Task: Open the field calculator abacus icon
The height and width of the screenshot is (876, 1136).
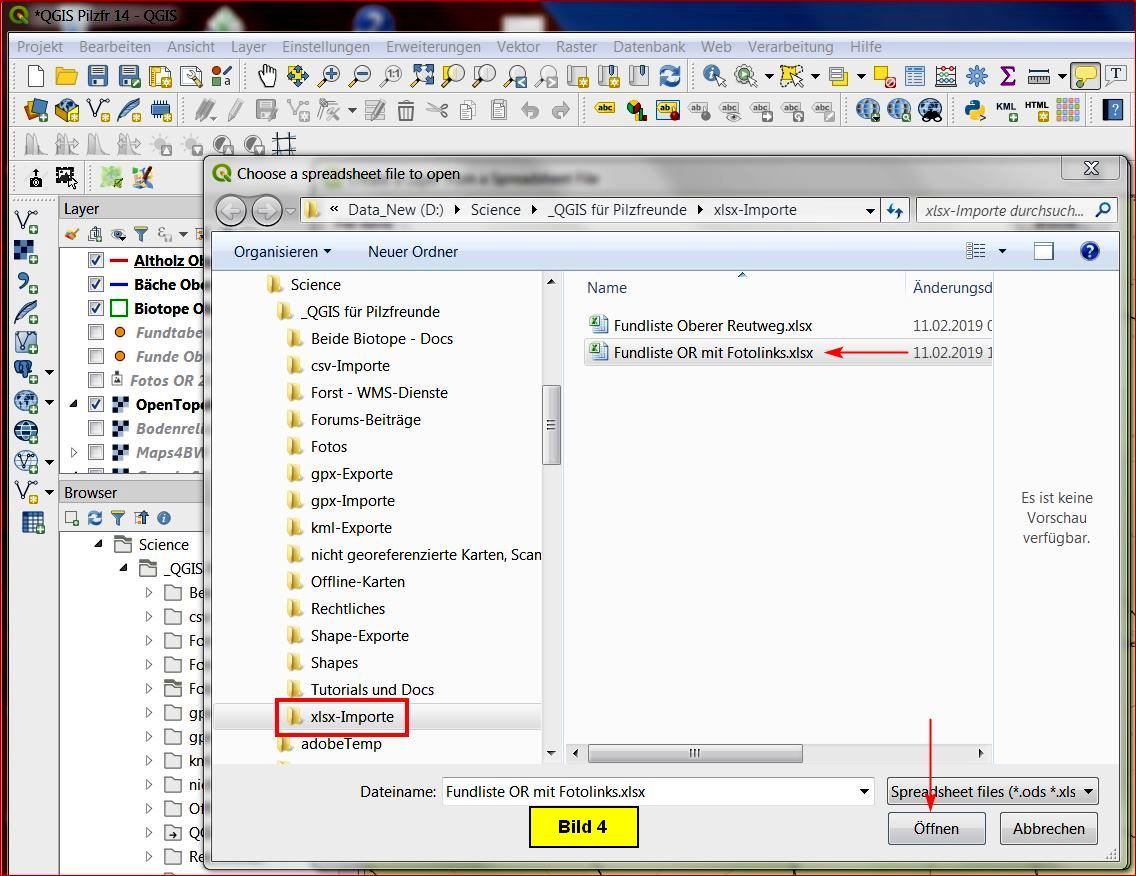Action: point(945,76)
